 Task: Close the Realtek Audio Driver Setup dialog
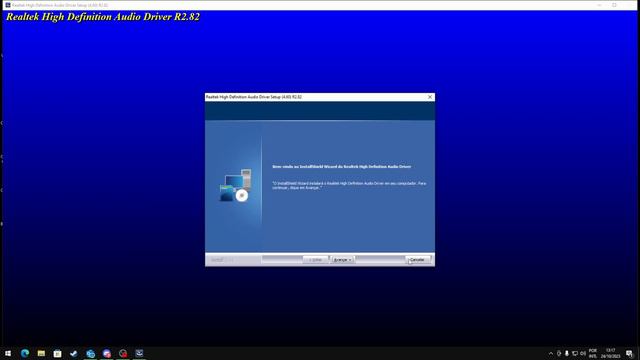pyautogui.click(x=430, y=97)
